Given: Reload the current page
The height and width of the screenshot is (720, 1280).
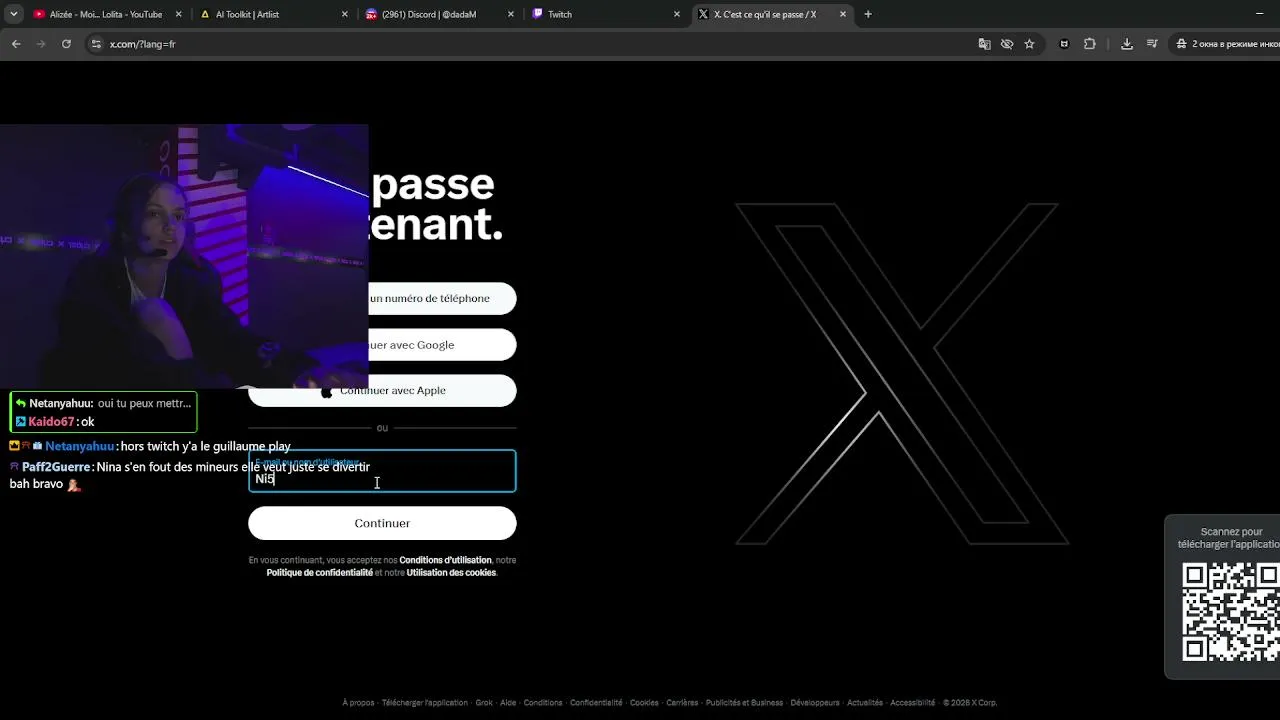Looking at the screenshot, I should click(x=66, y=44).
